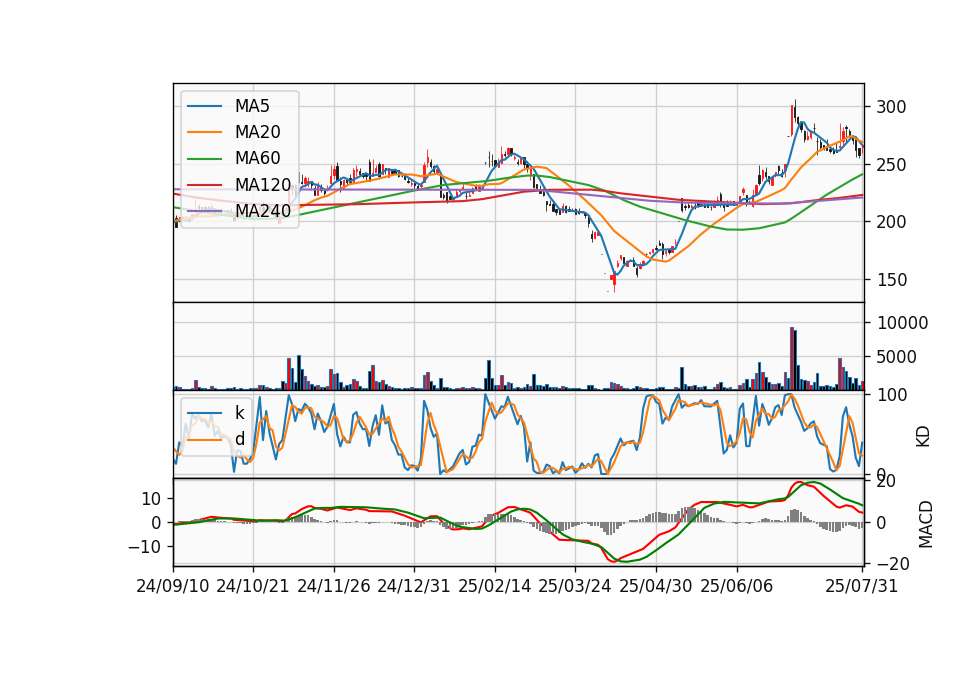The height and width of the screenshot is (690, 960).
Task: Click the 25/02/14 date label
Action: point(495,586)
